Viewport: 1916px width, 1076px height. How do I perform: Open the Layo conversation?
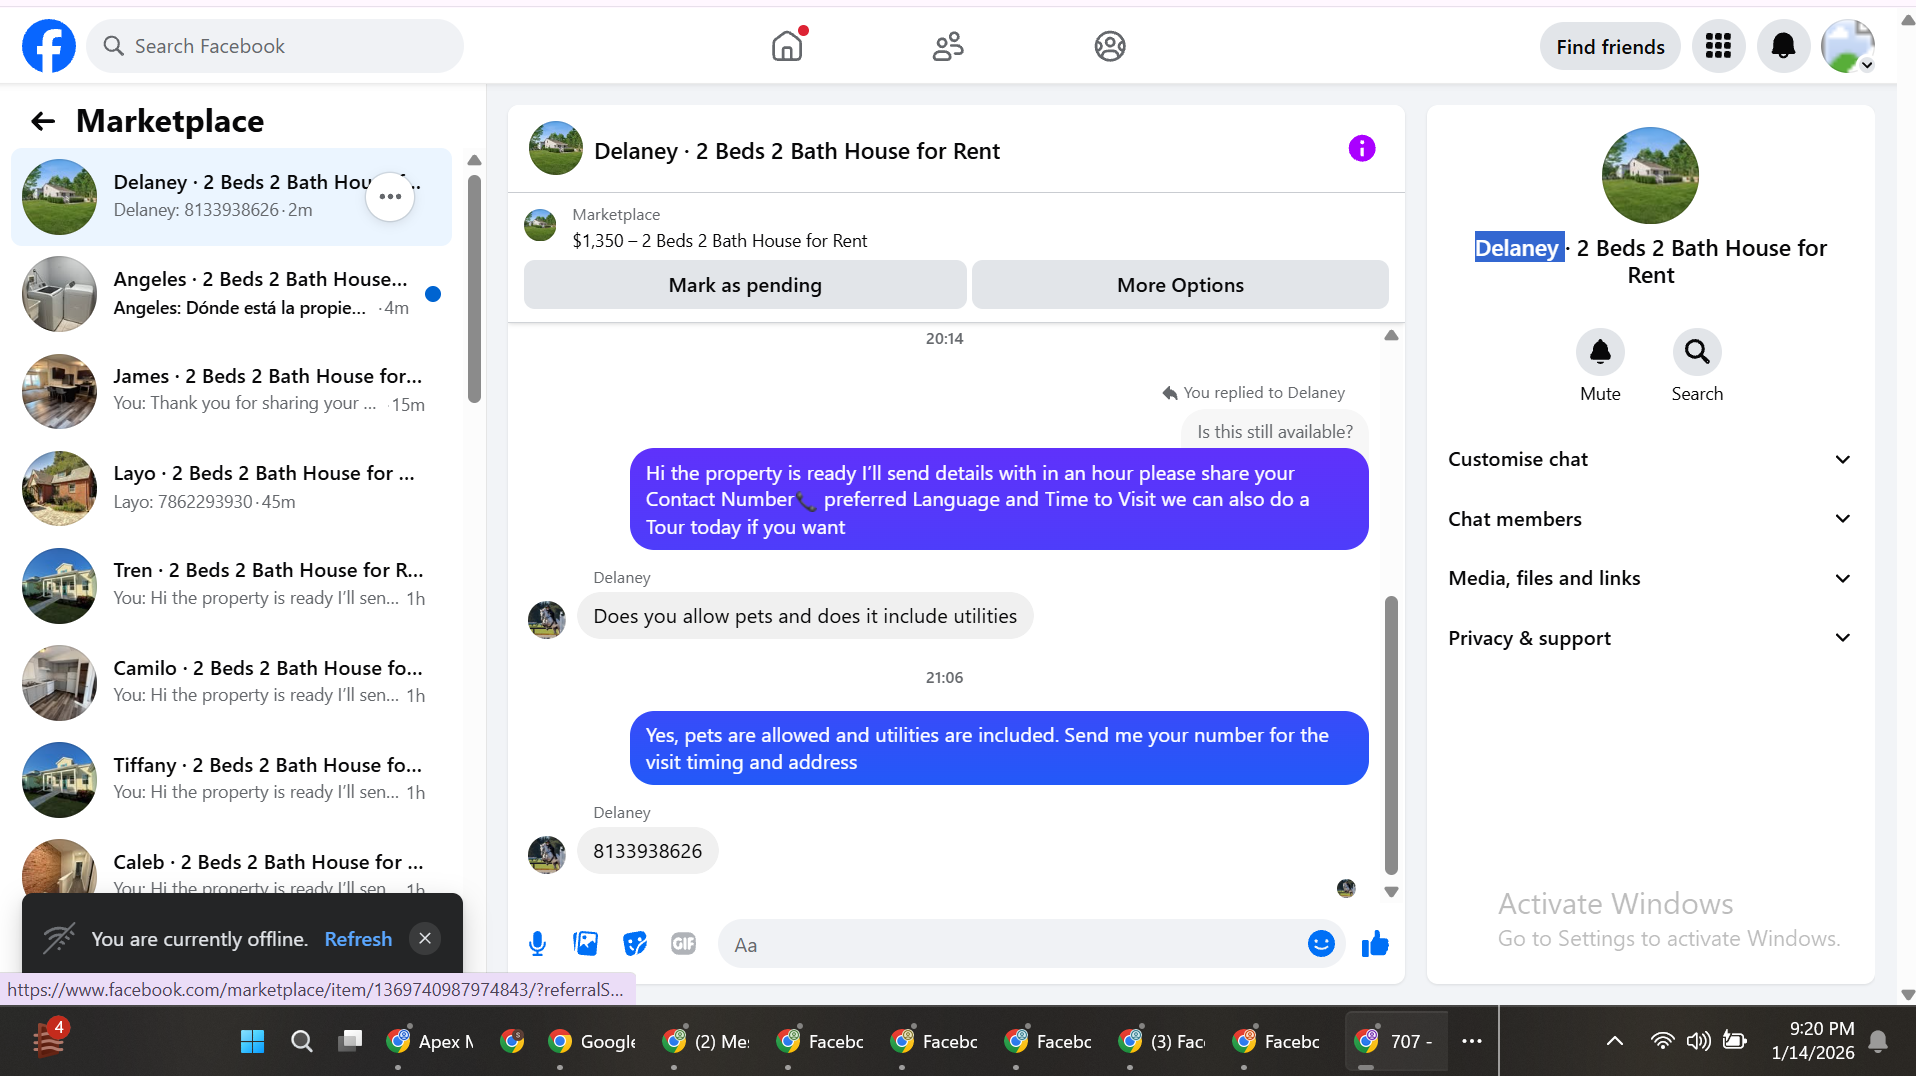[231, 487]
